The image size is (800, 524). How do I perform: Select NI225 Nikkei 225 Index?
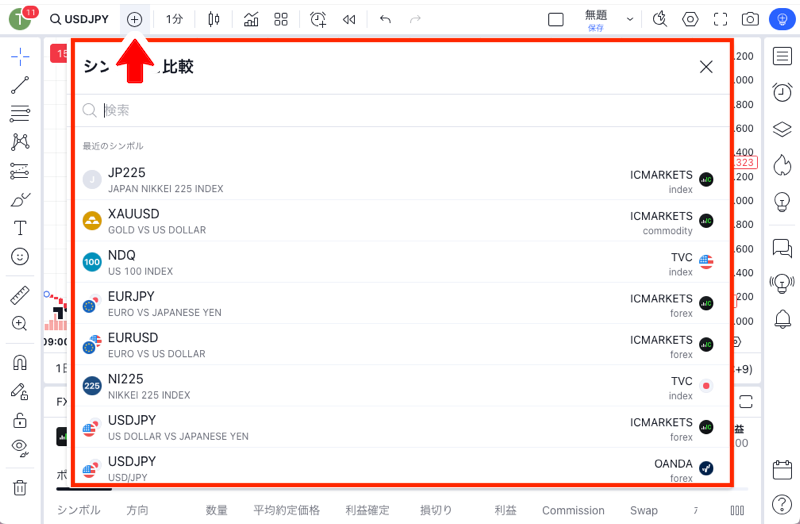pyautogui.click(x=402, y=386)
